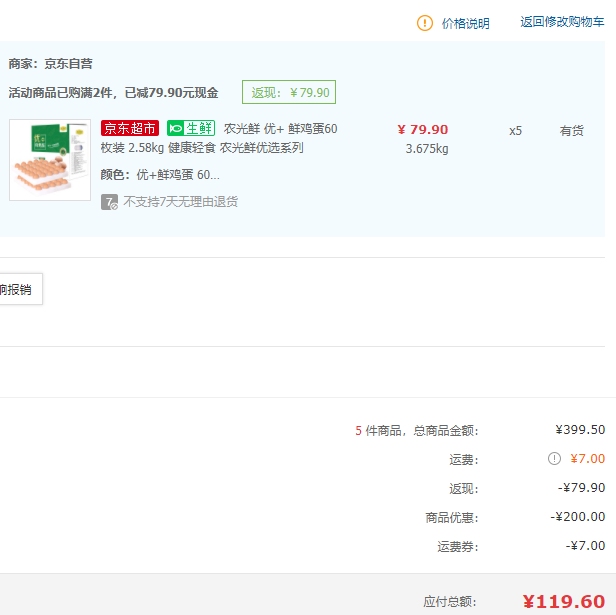Click the orange shipping fee ¥7.00
The height and width of the screenshot is (615, 616).
click(x=587, y=459)
